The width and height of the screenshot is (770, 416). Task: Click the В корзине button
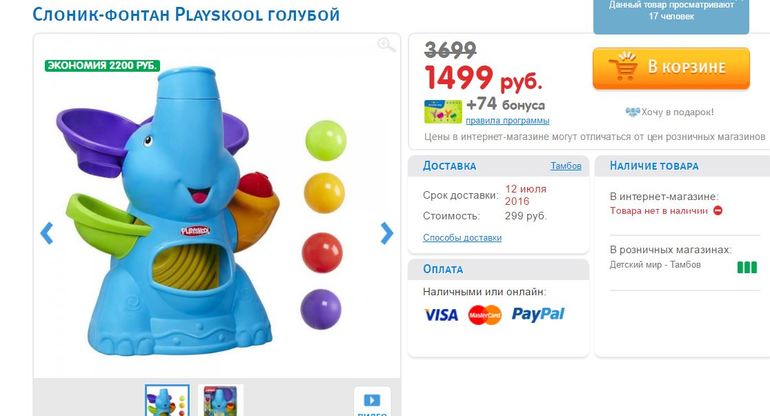(x=671, y=68)
